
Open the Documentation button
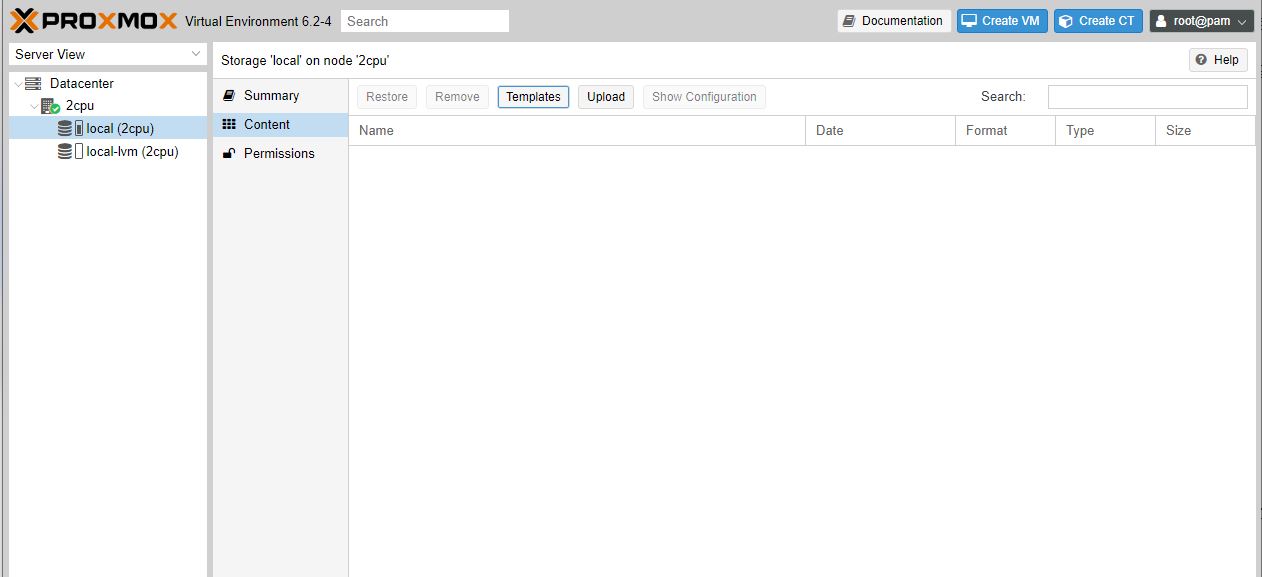pos(894,21)
